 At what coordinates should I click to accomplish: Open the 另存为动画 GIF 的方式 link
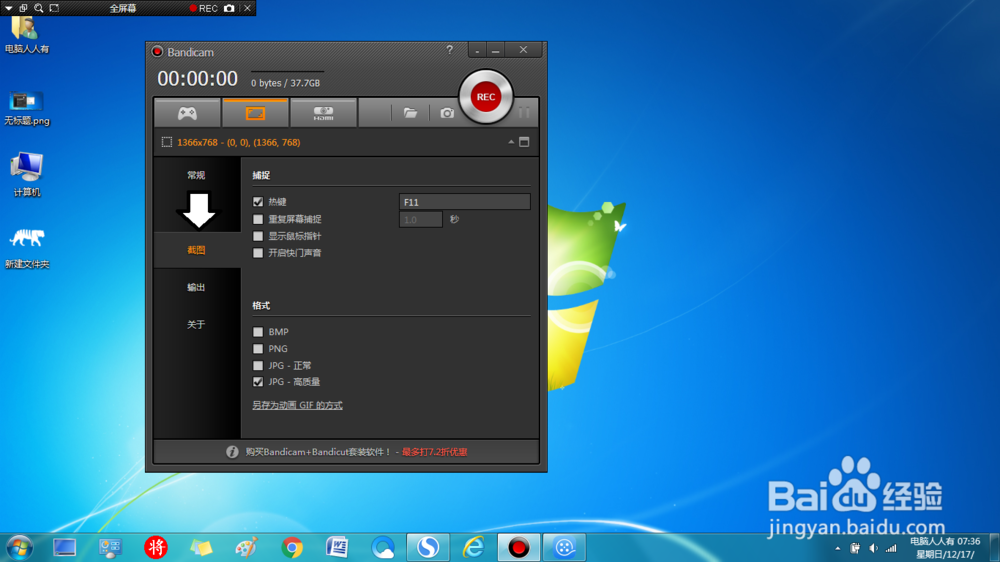(x=297, y=405)
